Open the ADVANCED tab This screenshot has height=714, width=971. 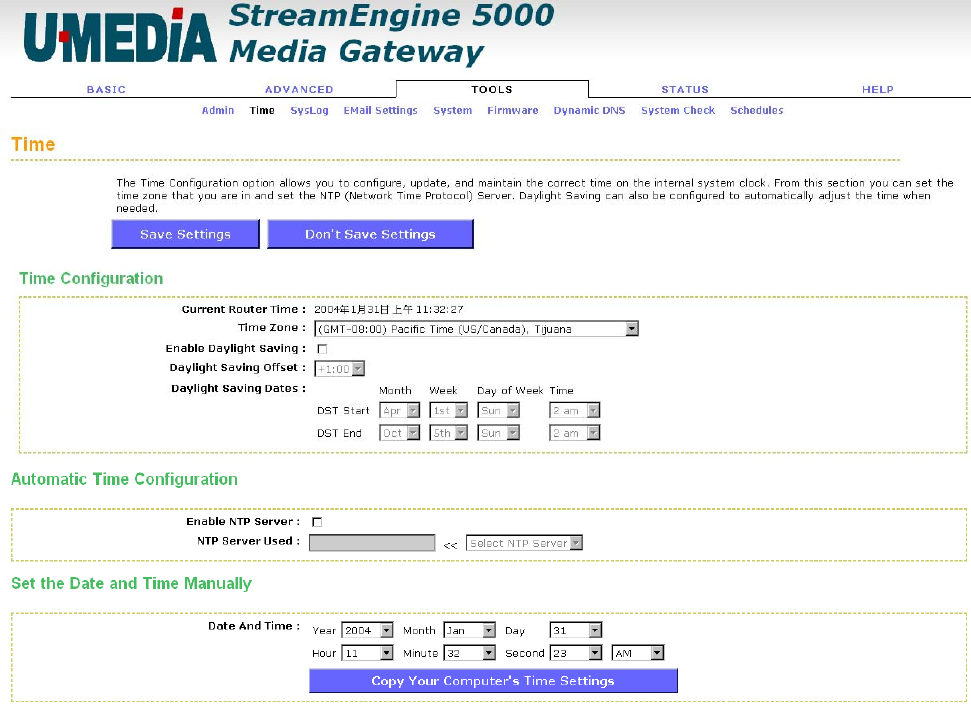coord(299,89)
